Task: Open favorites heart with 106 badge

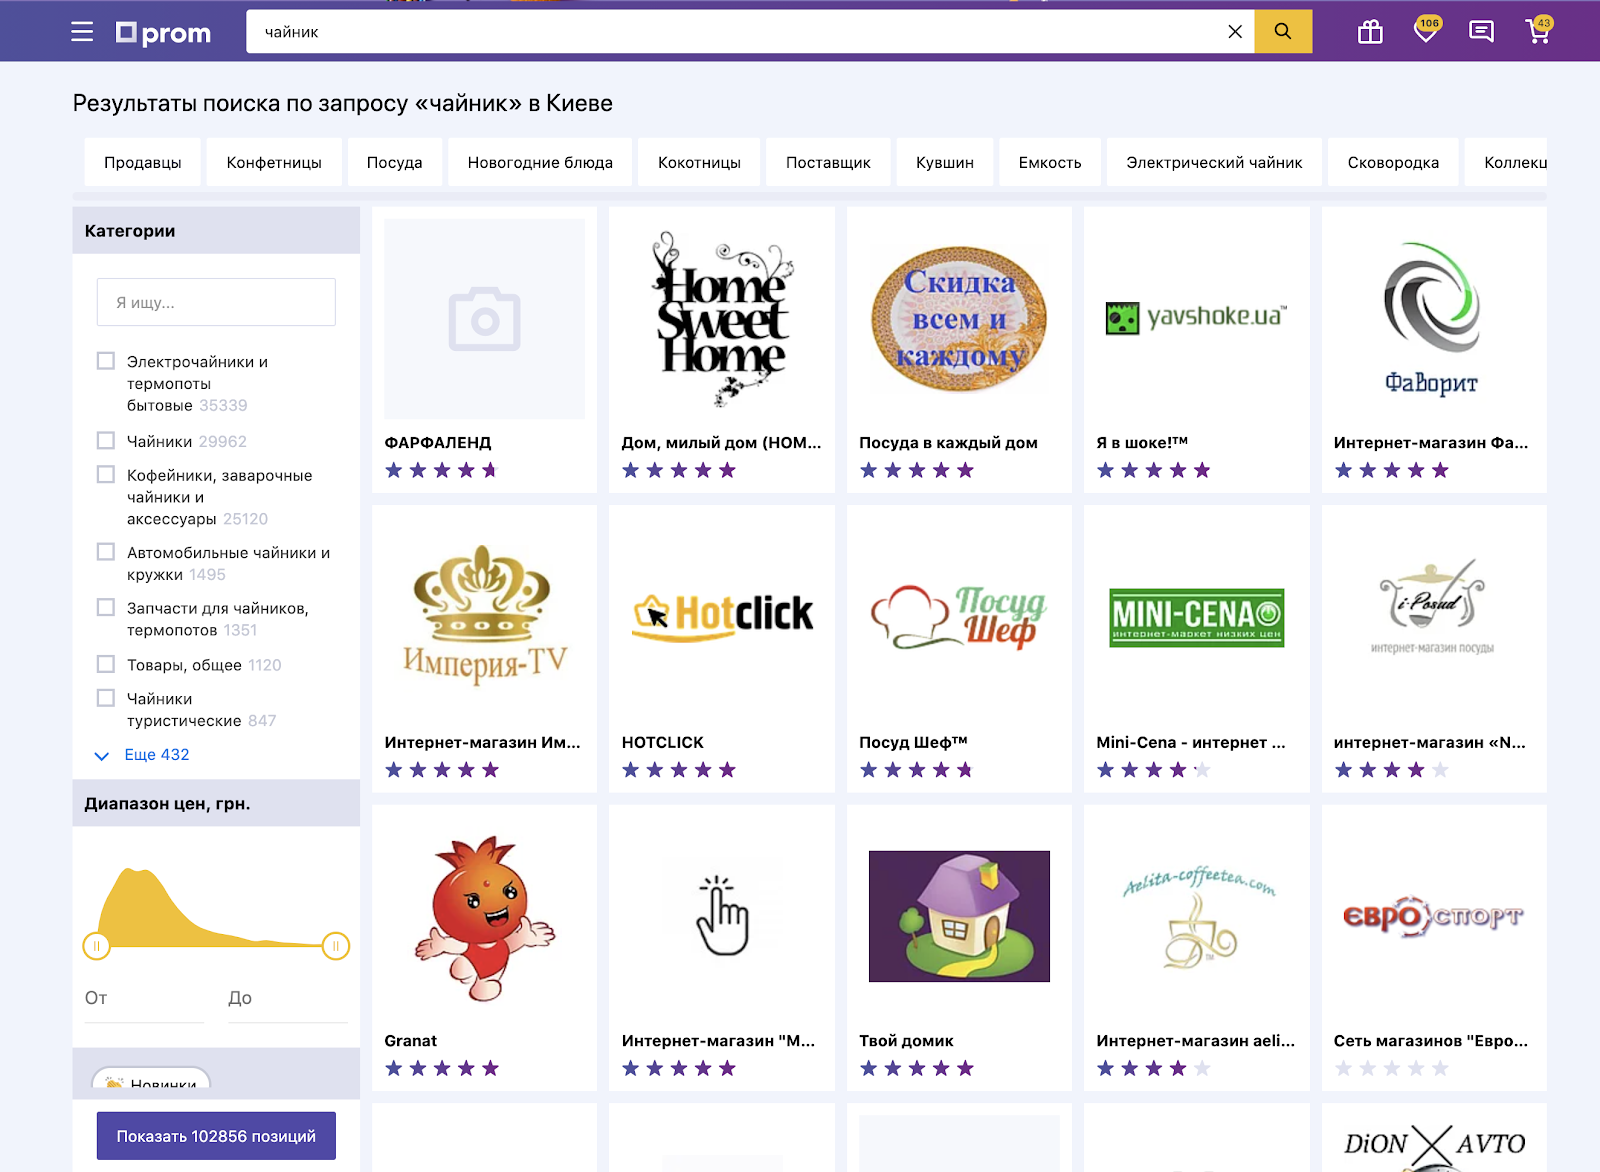Action: pyautogui.click(x=1427, y=31)
